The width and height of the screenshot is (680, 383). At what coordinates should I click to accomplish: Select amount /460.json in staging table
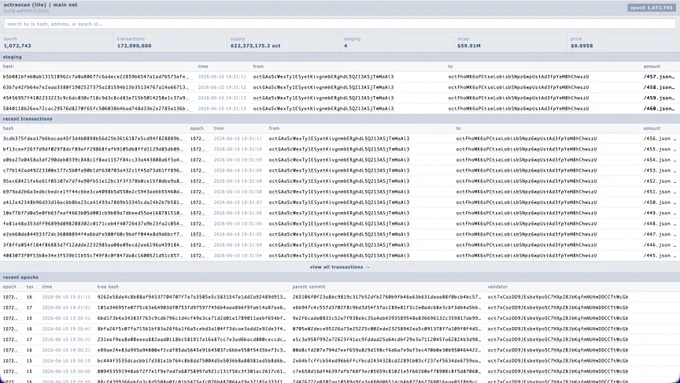point(659,108)
